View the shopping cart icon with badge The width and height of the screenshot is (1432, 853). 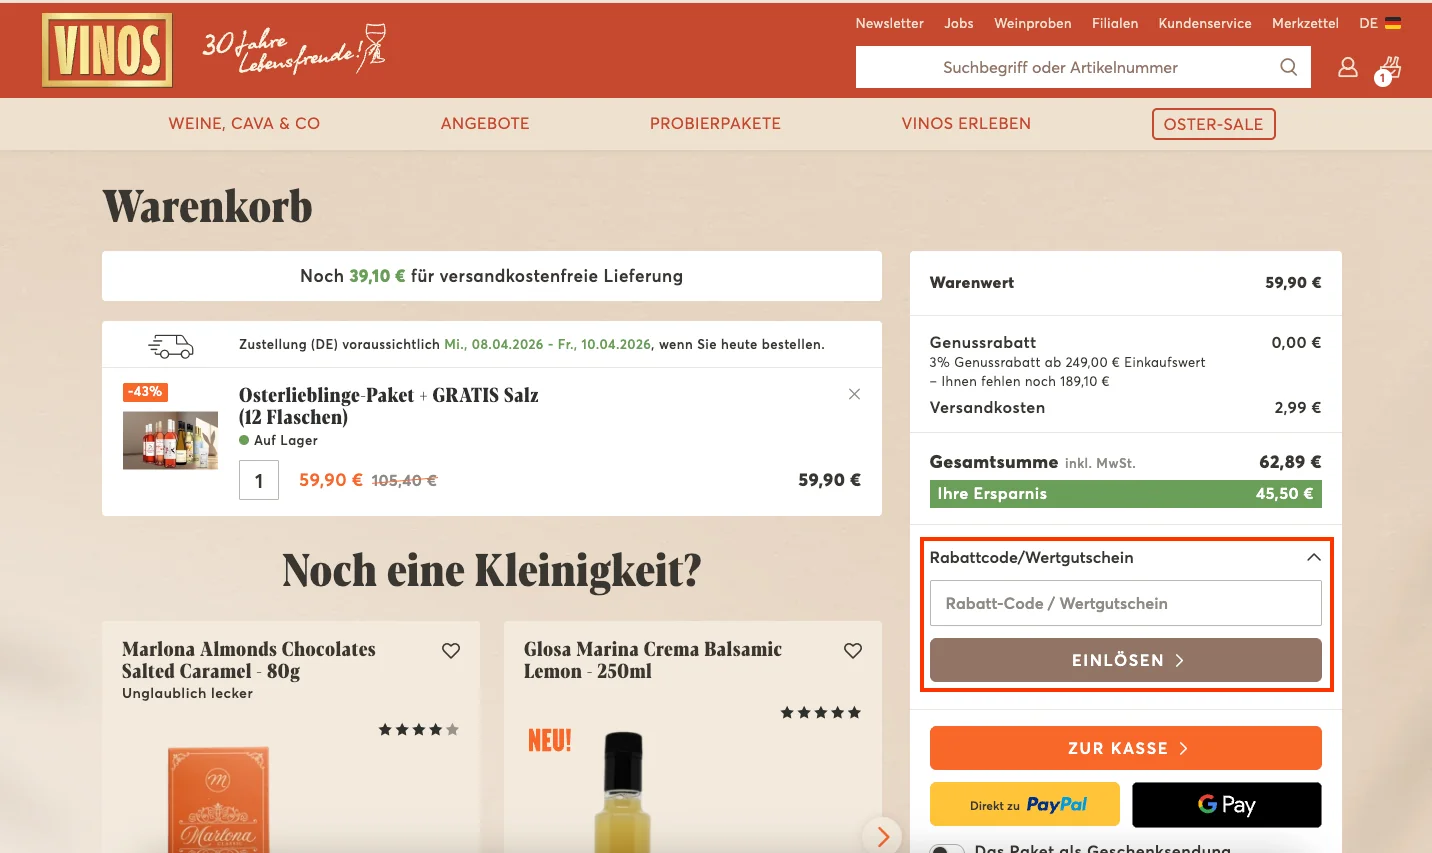pyautogui.click(x=1388, y=67)
